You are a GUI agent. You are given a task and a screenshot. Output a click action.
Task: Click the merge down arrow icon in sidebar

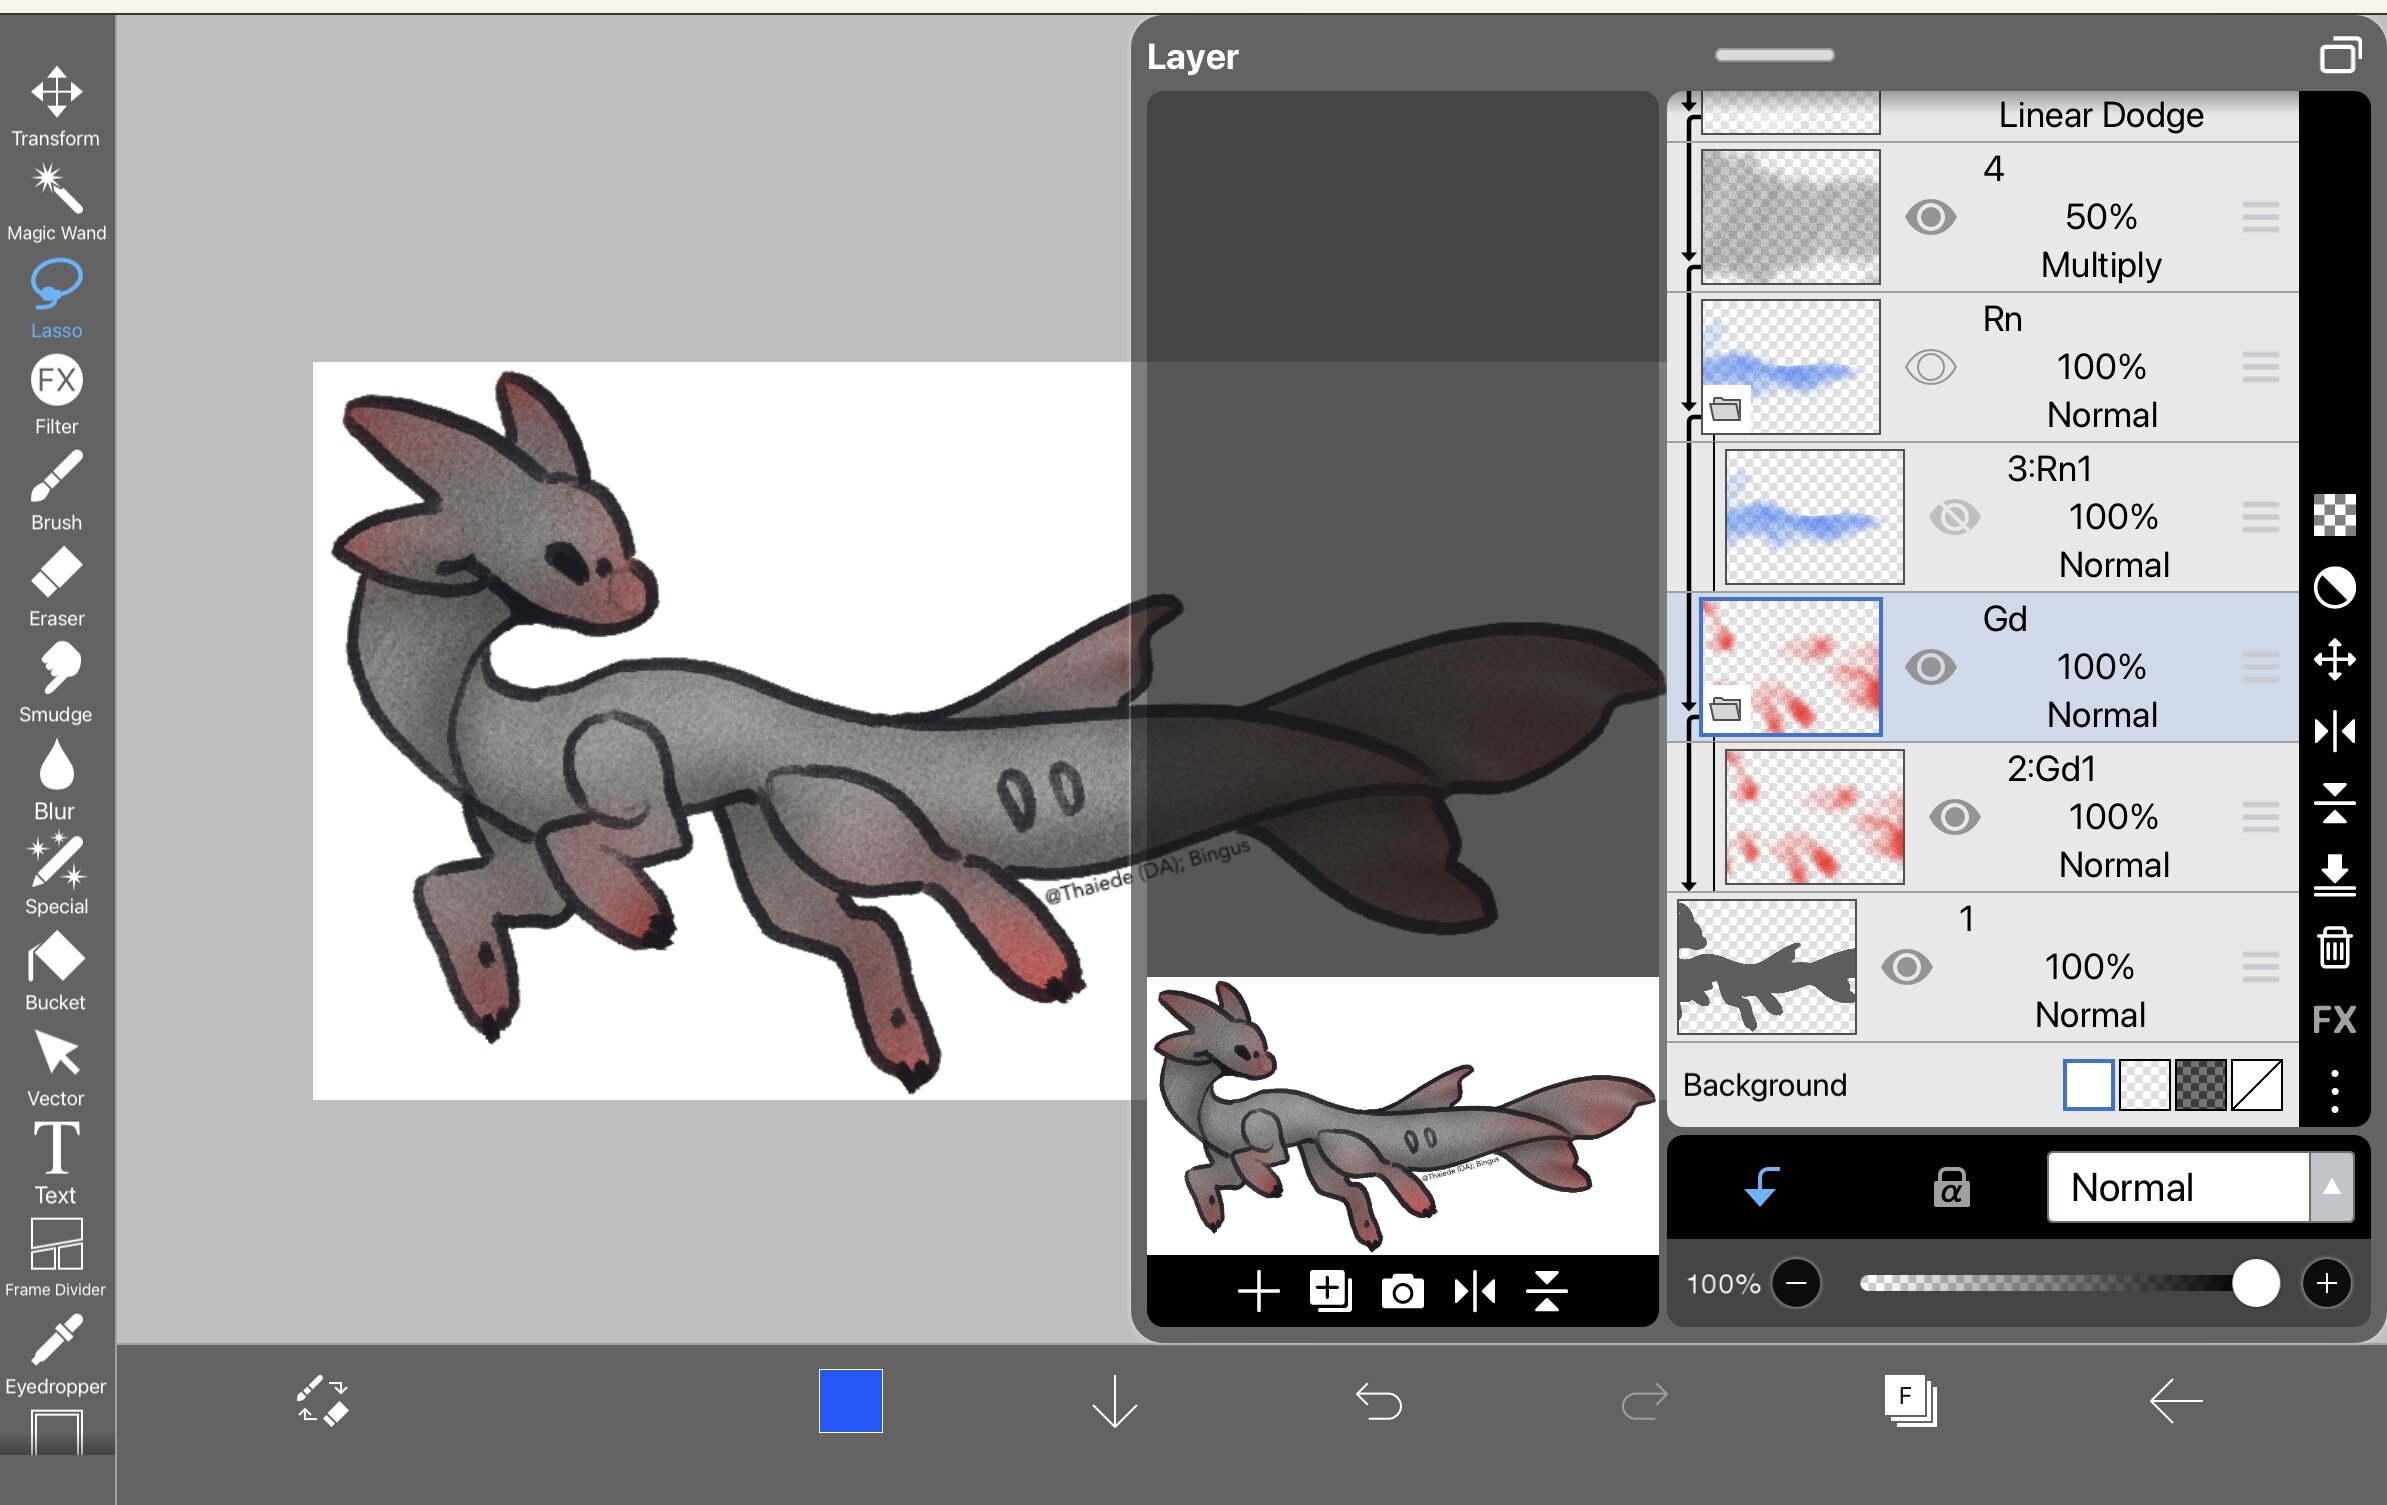click(x=2335, y=875)
